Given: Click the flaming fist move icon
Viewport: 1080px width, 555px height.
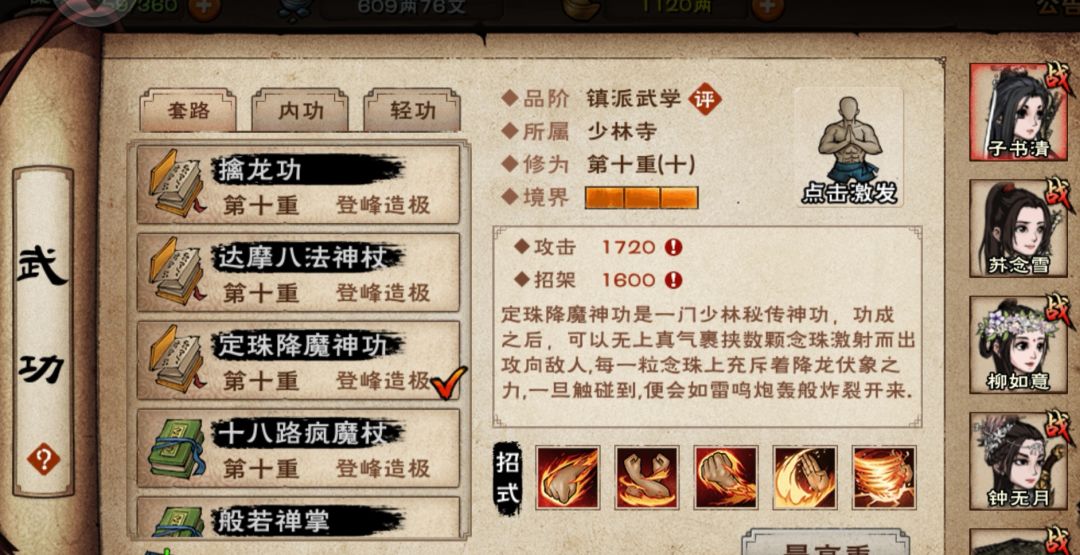Looking at the screenshot, I should 568,477.
